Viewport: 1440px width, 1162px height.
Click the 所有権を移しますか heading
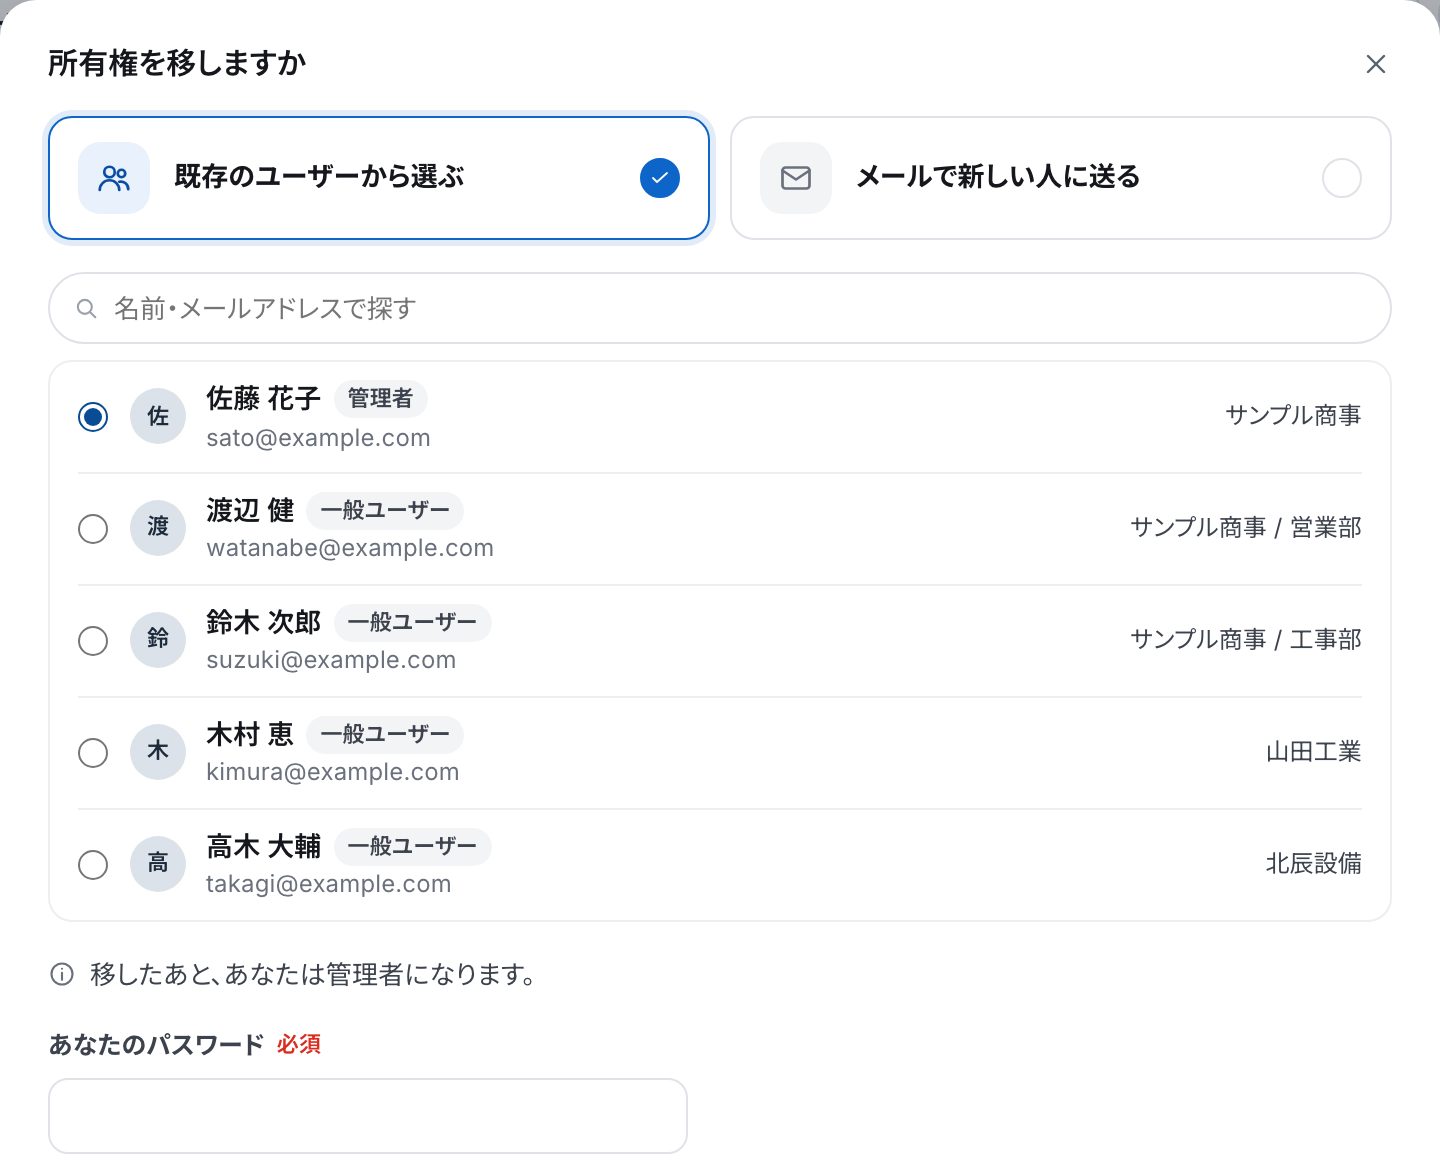tap(177, 63)
